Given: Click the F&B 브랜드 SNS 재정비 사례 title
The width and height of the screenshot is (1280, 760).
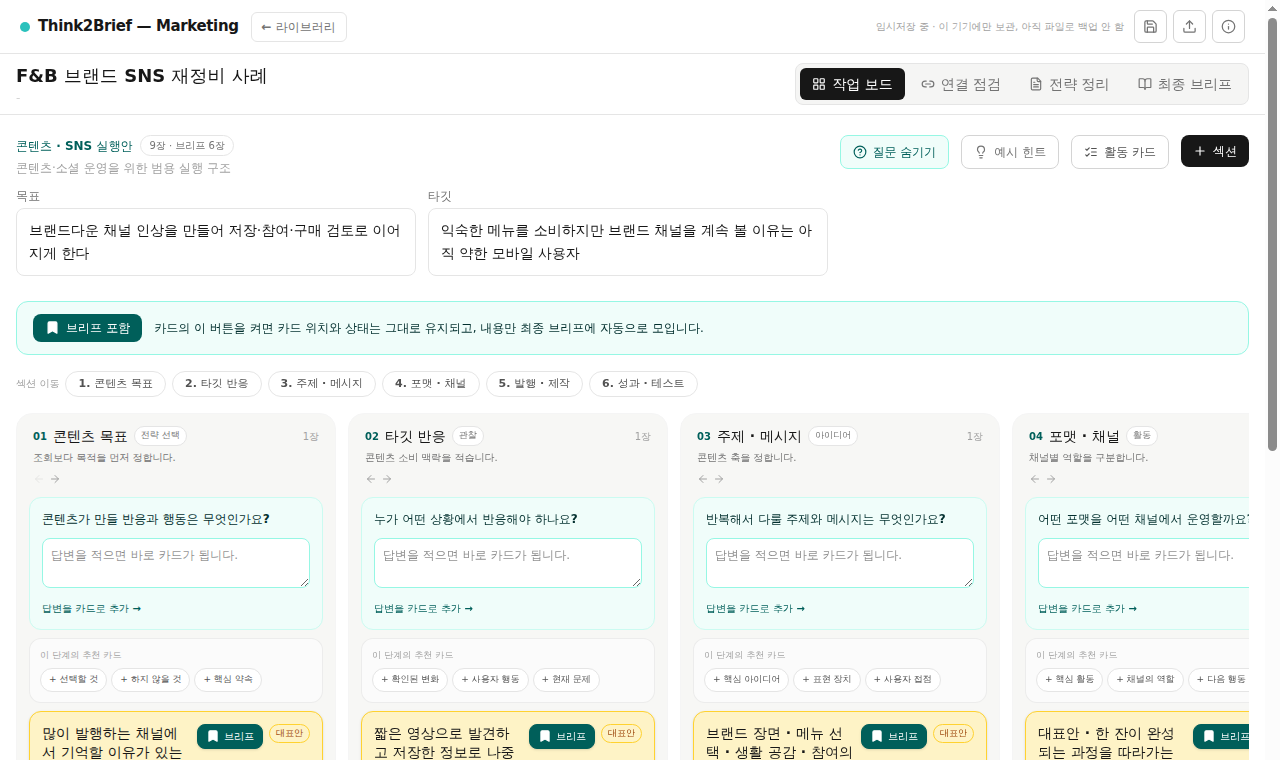Looking at the screenshot, I should tap(142, 76).
